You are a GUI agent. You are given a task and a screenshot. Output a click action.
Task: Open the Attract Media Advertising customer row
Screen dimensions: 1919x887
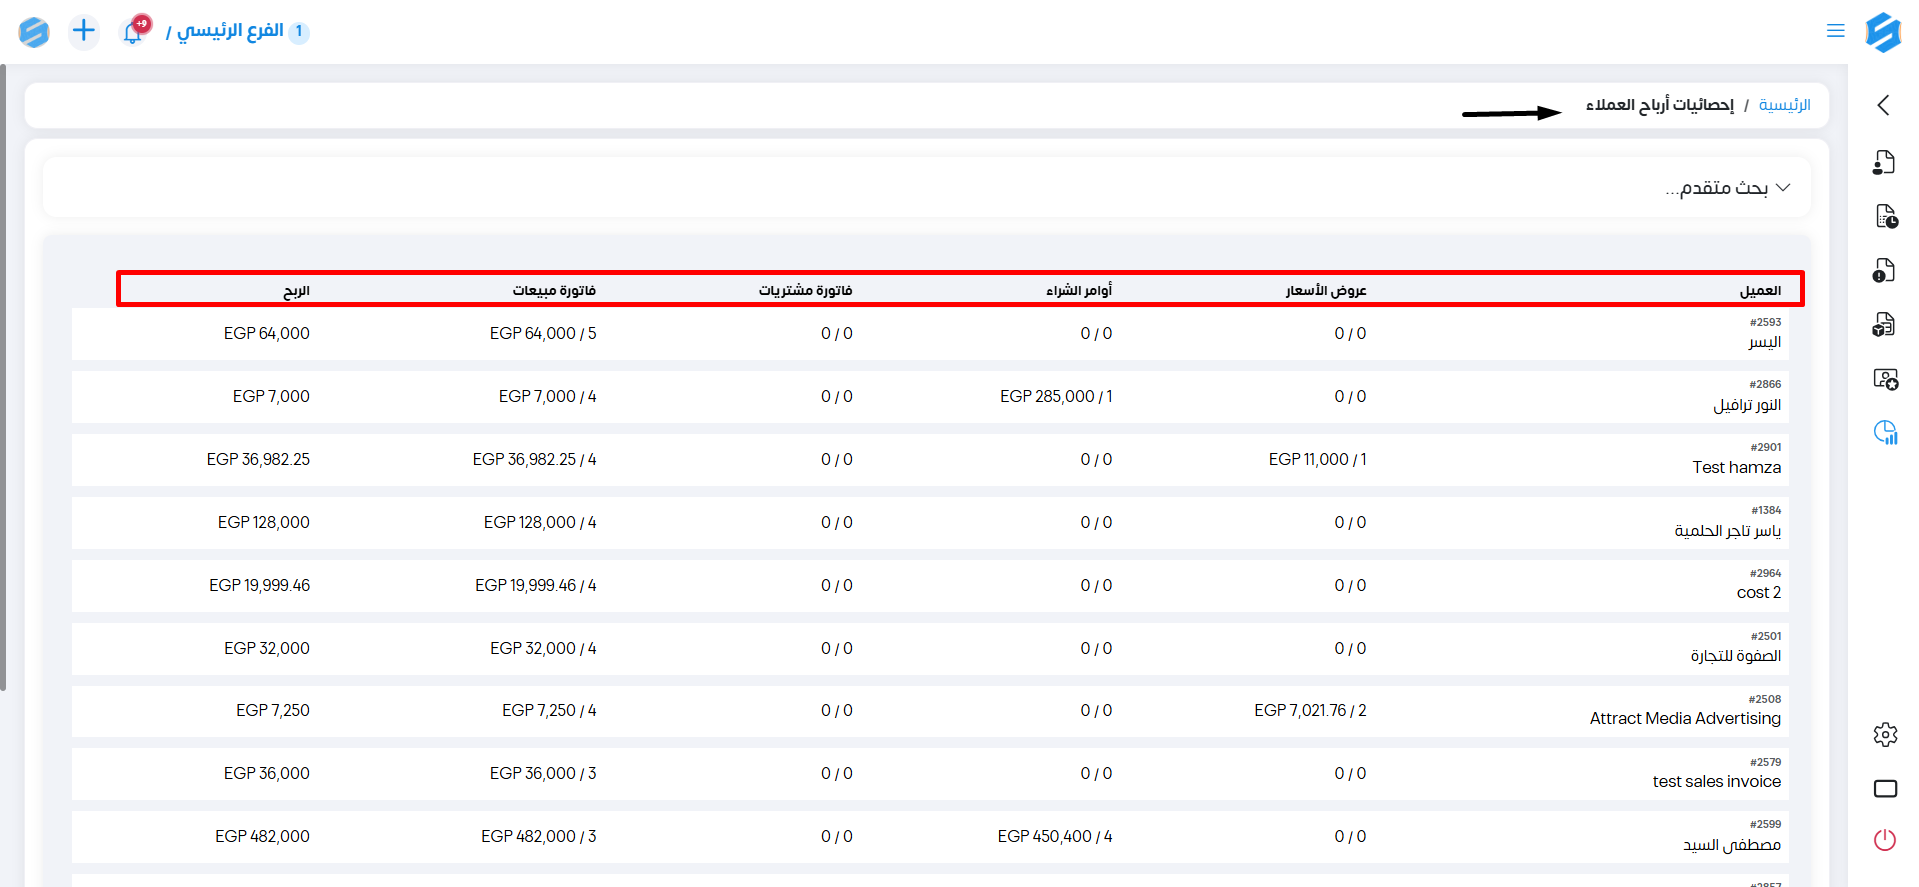[x=1684, y=718]
